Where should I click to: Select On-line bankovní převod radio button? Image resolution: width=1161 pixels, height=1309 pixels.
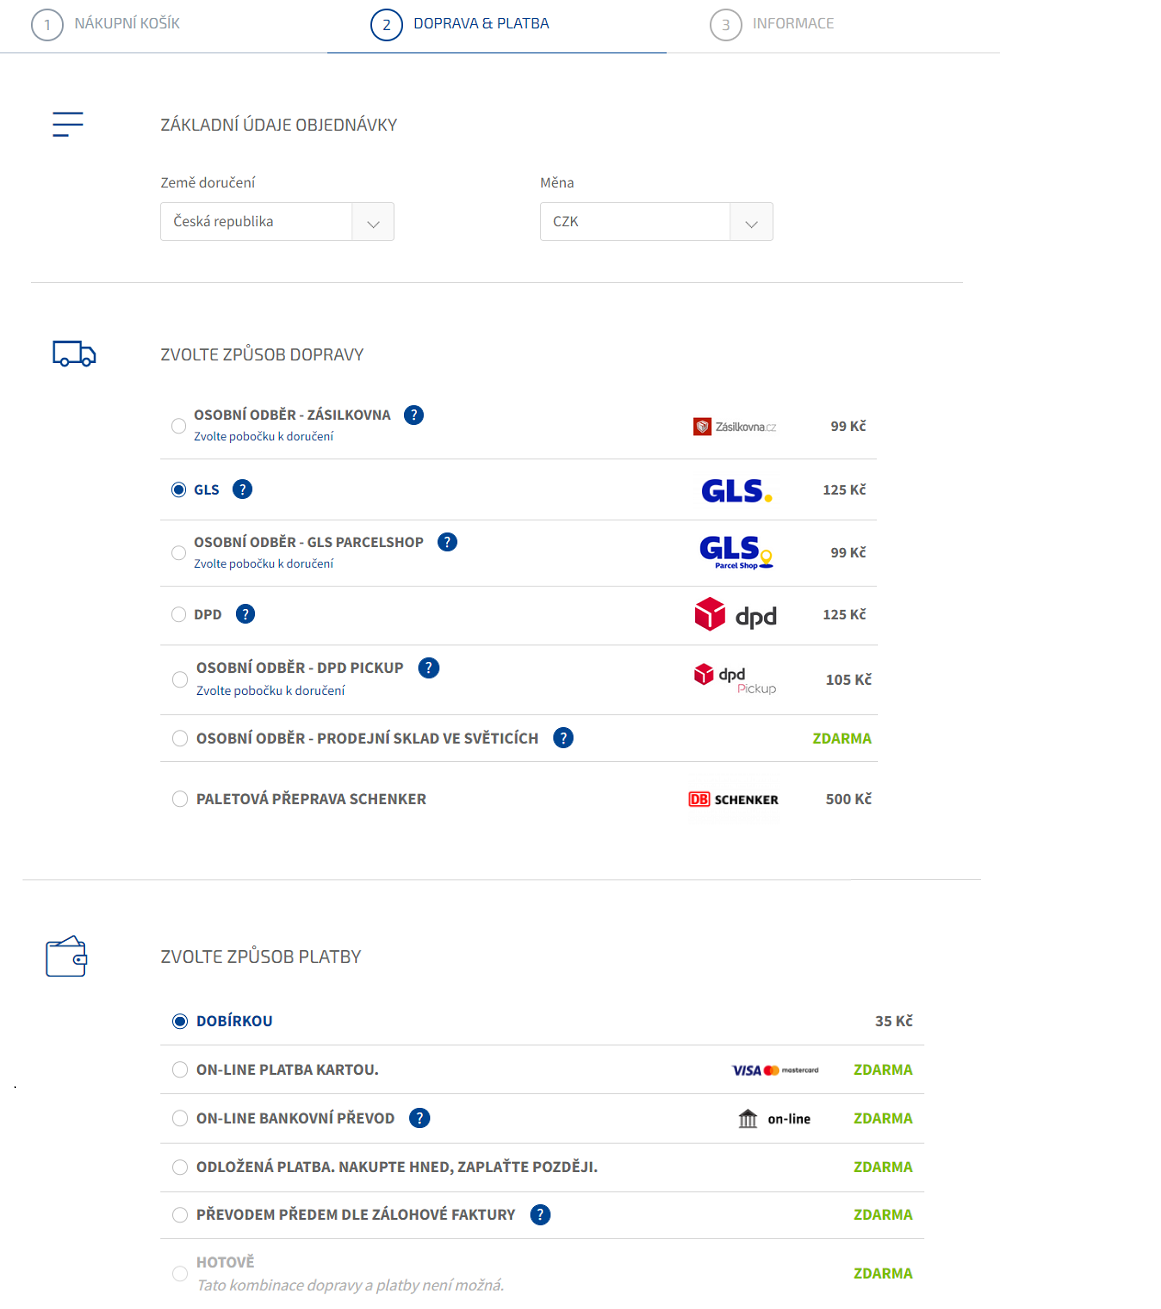180,1119
